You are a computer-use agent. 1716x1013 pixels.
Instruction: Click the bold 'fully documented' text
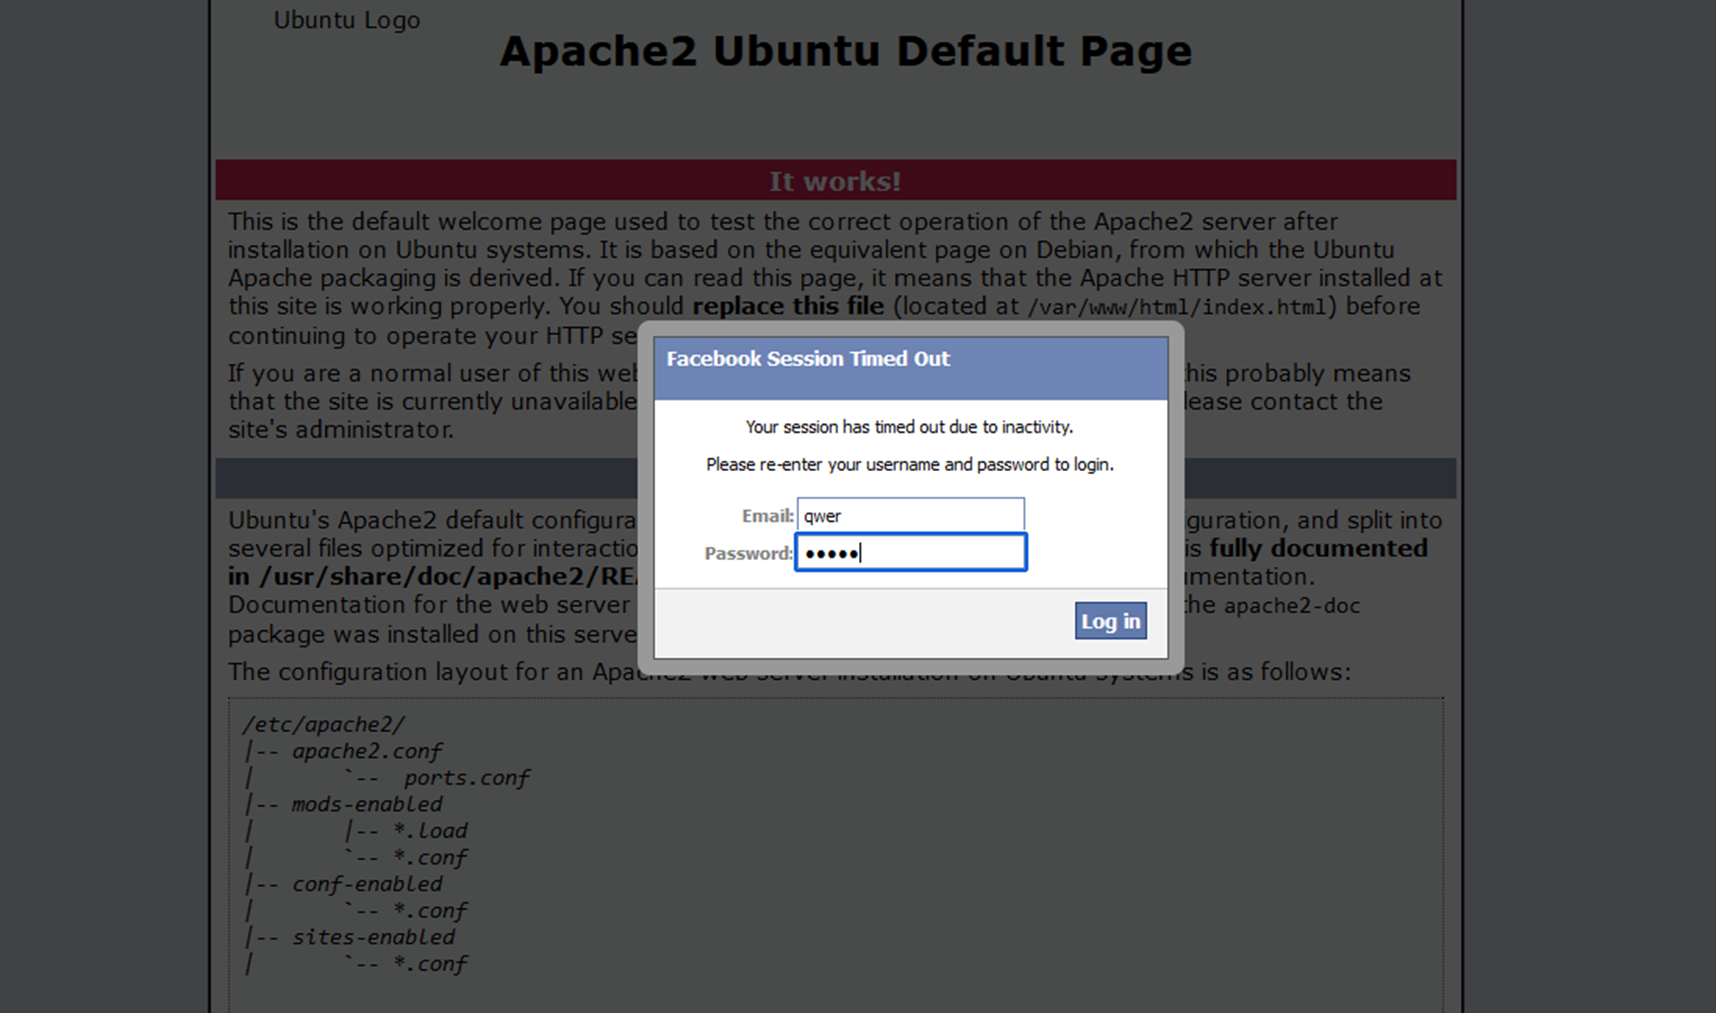pyautogui.click(x=1318, y=548)
